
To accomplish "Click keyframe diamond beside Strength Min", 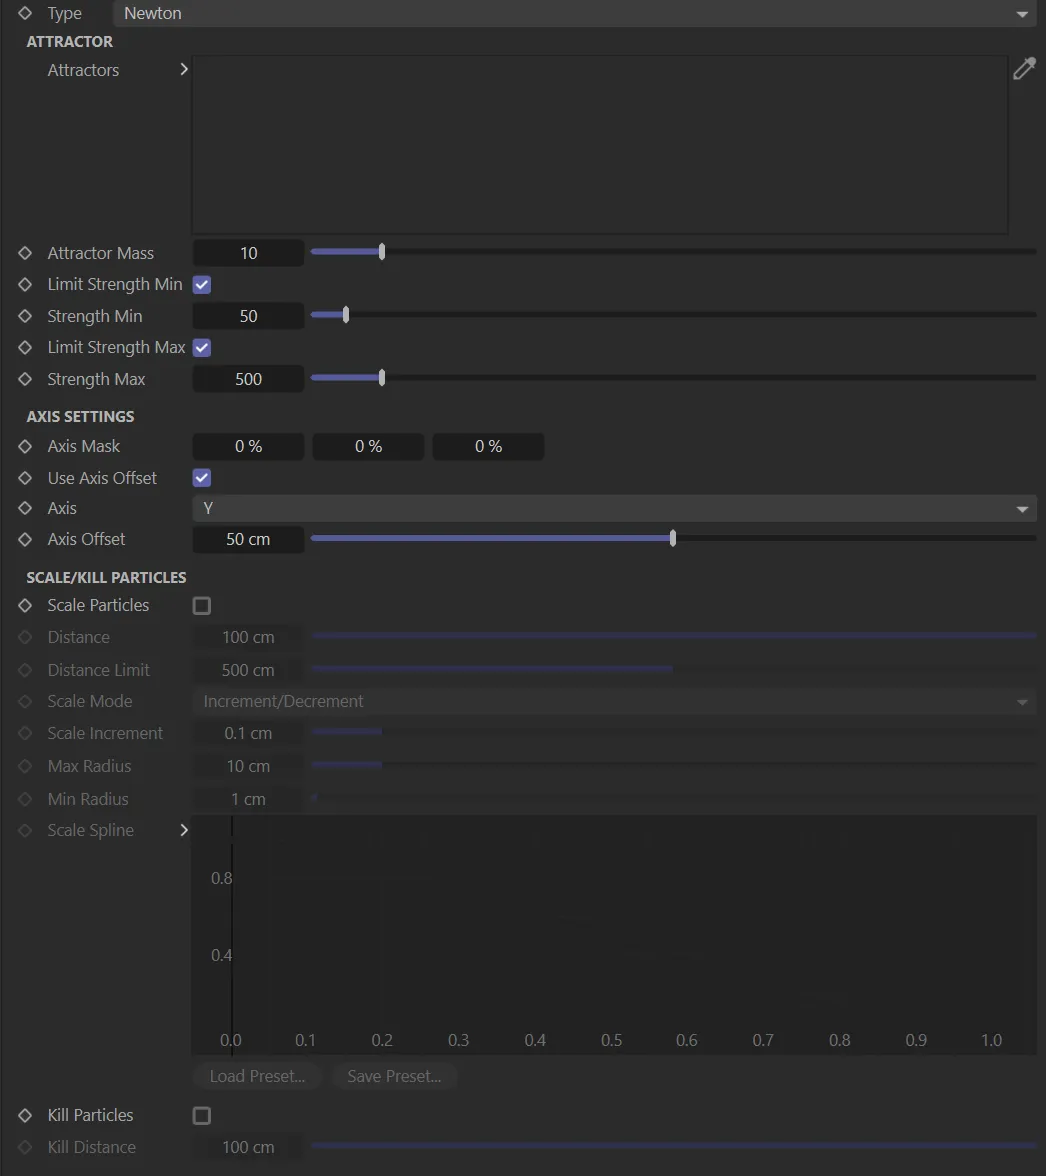I will pos(26,316).
